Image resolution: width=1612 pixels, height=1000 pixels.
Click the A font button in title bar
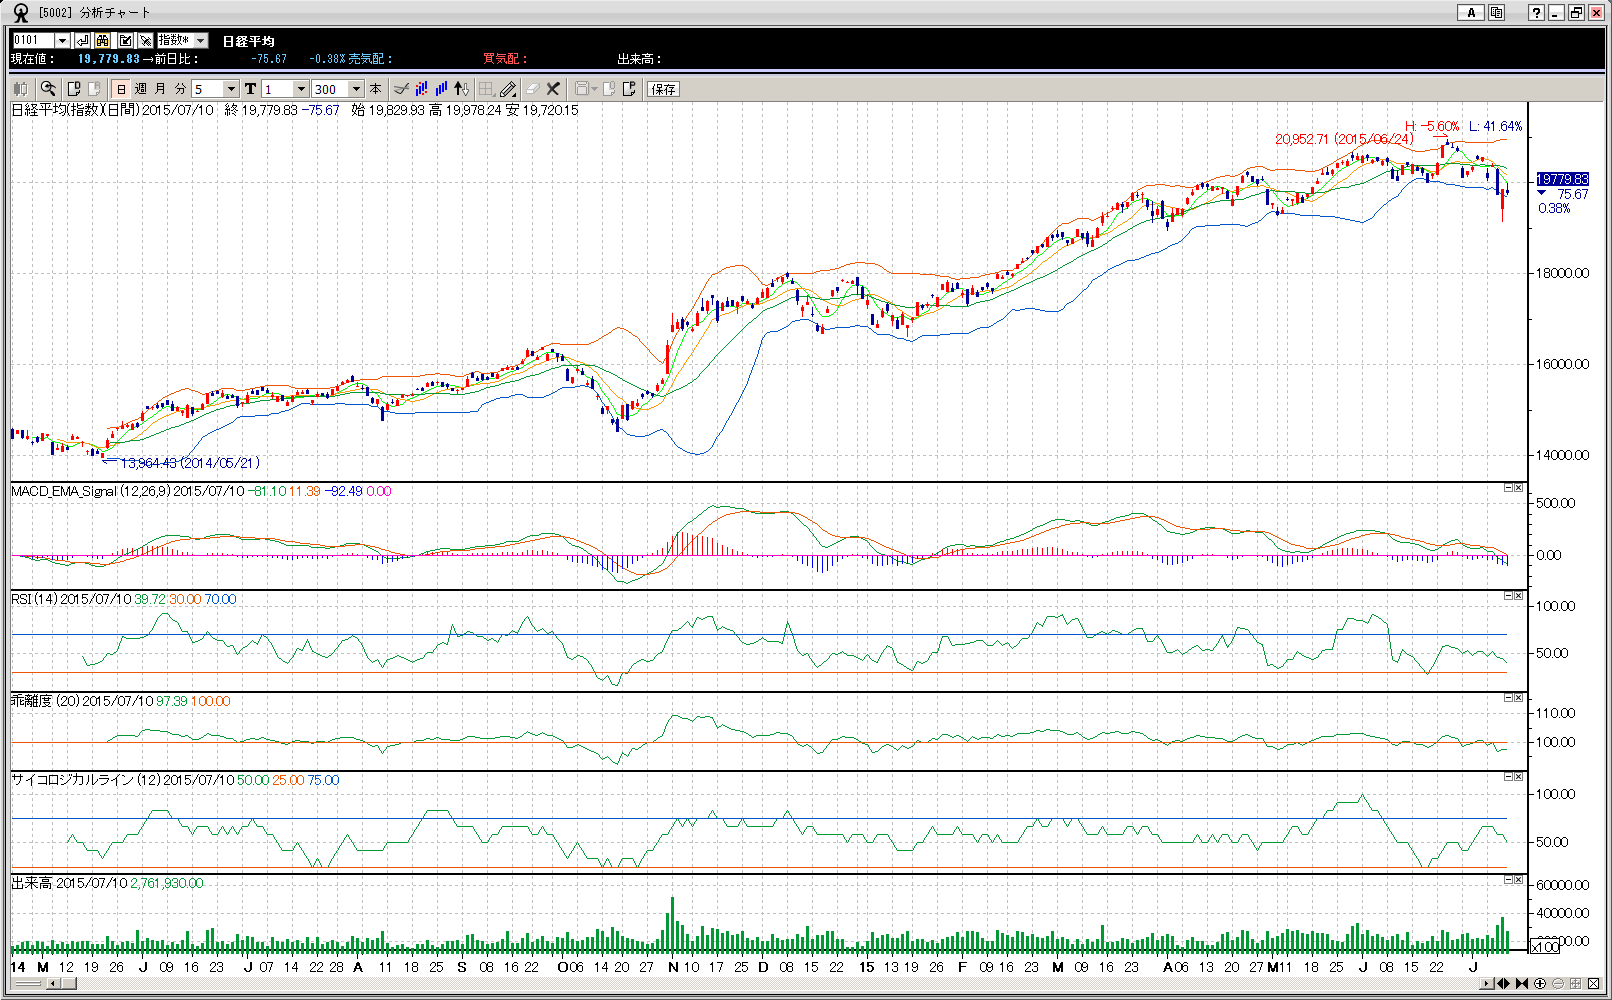click(1470, 12)
